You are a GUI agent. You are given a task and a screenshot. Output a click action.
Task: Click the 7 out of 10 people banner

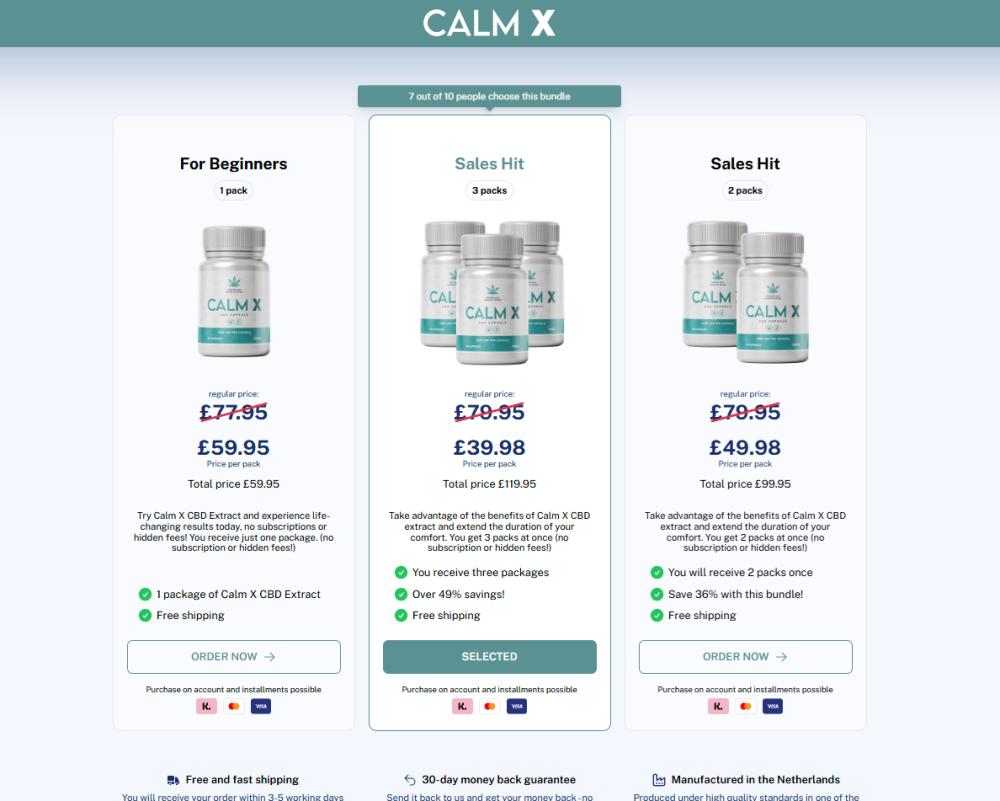(x=489, y=96)
